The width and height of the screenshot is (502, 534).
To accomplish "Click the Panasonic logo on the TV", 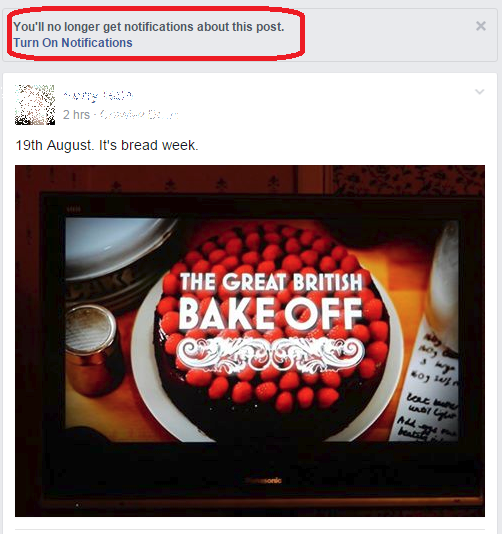I will pos(263,481).
